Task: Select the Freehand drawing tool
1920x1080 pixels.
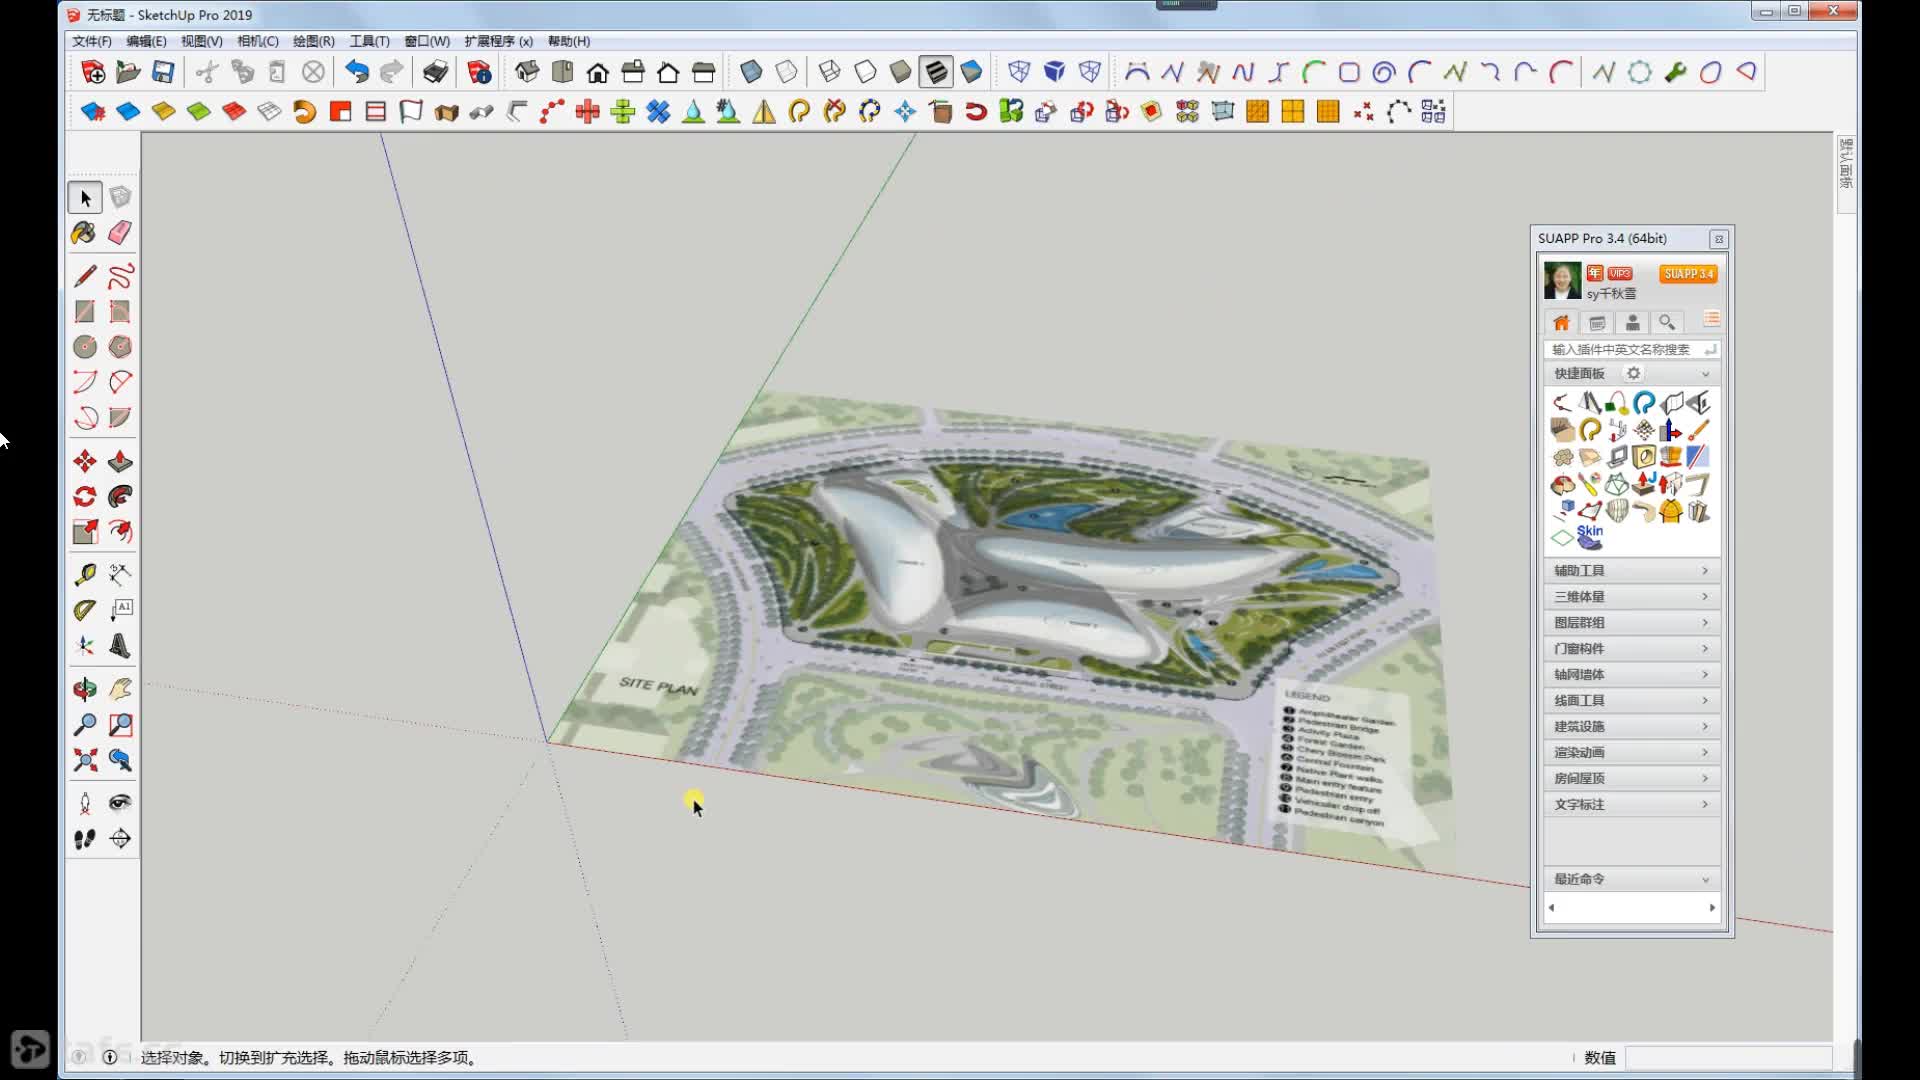Action: click(x=120, y=276)
